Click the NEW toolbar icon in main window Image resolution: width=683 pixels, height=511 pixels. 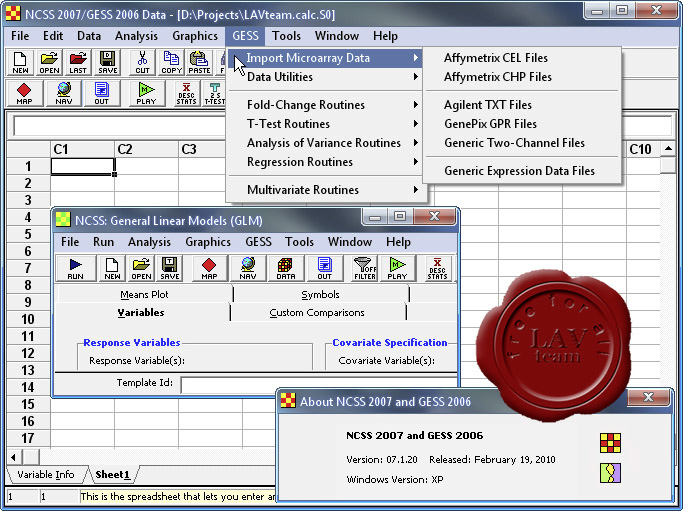point(20,63)
